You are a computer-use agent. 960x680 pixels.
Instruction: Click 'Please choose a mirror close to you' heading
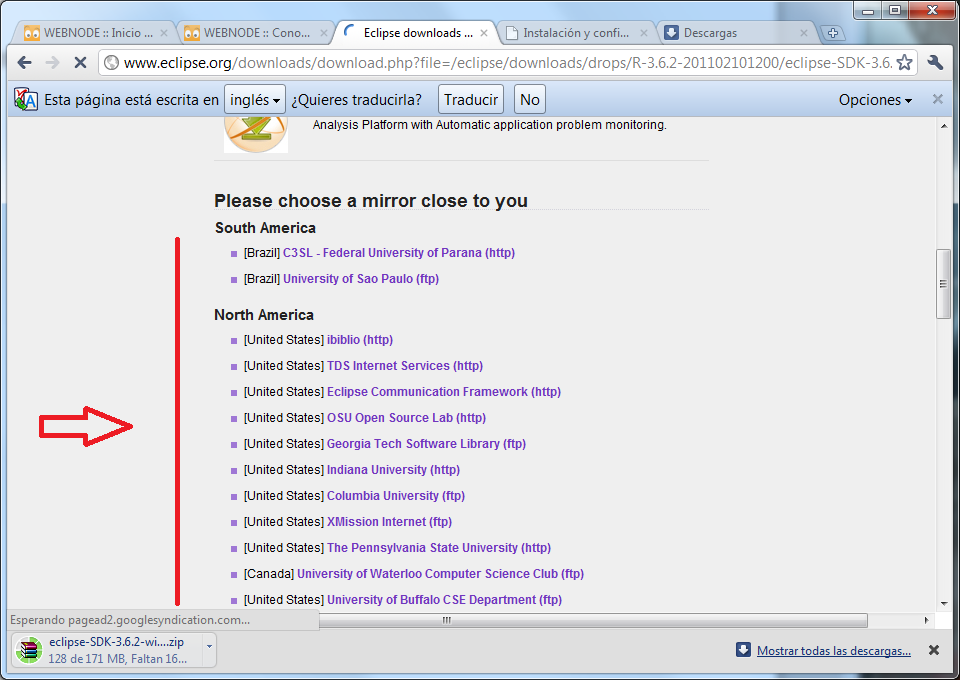(370, 201)
